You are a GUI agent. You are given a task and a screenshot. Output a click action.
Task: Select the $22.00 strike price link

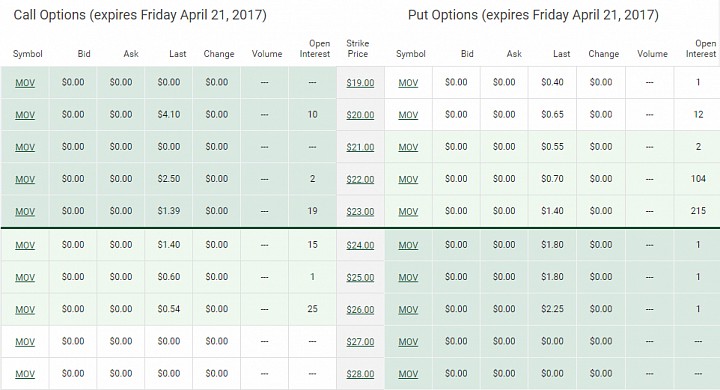point(360,180)
